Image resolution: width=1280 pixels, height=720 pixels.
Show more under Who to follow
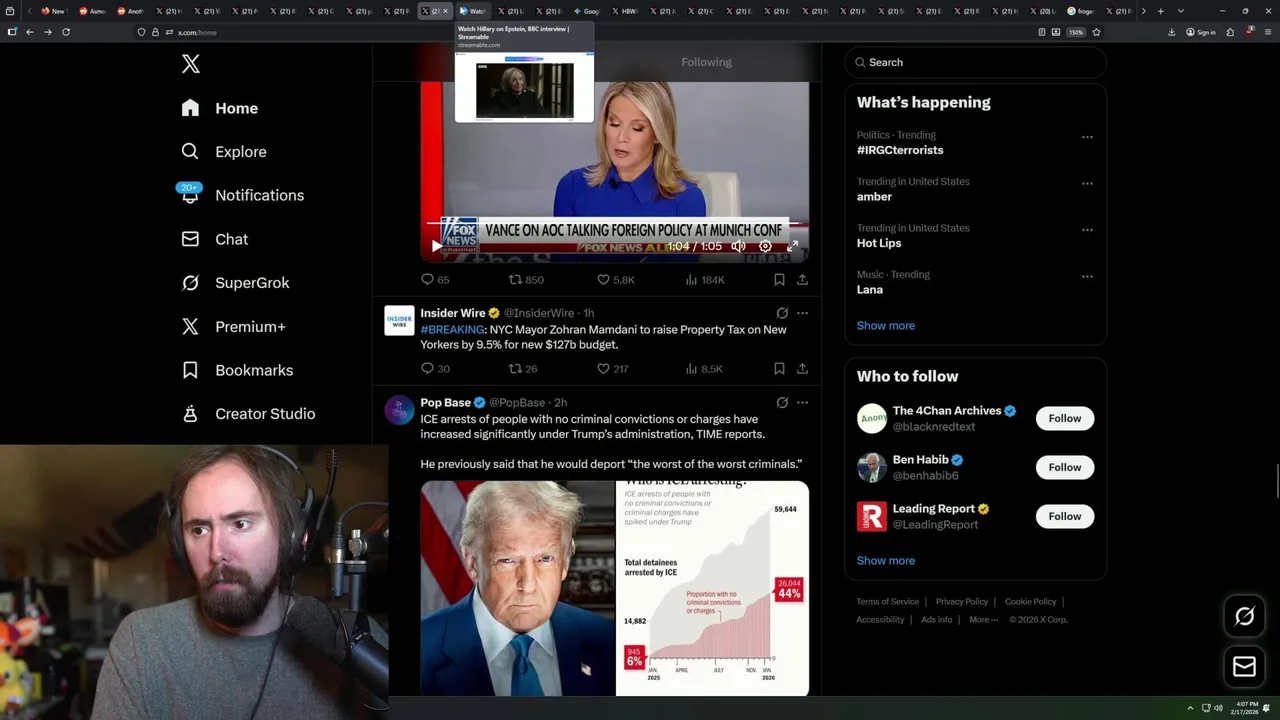click(886, 561)
